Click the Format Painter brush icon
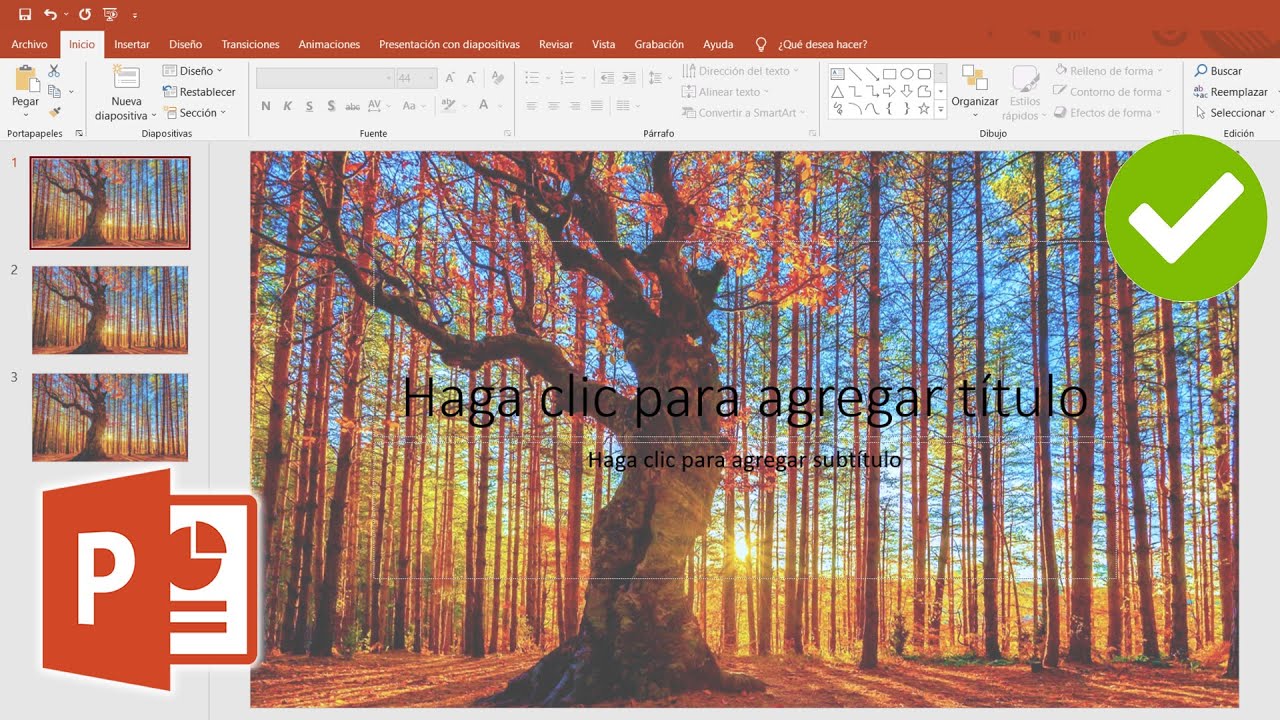This screenshot has width=1280, height=720. tap(55, 112)
